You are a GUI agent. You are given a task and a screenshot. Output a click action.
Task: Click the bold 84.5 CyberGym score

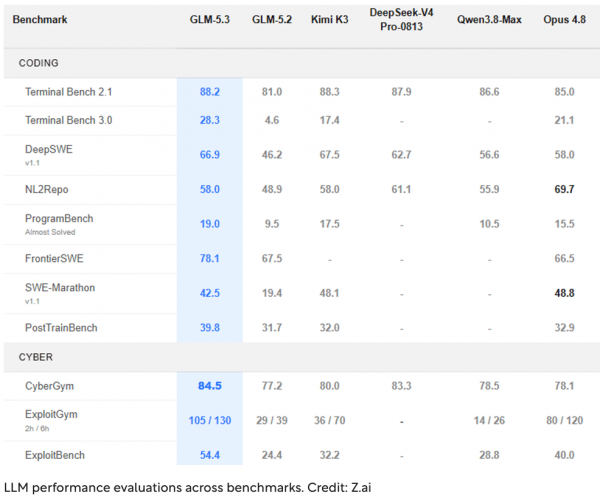click(210, 386)
